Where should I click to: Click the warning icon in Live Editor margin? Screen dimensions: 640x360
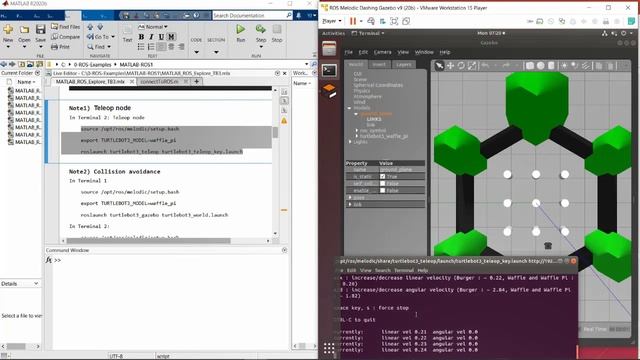pyautogui.click(x=284, y=121)
